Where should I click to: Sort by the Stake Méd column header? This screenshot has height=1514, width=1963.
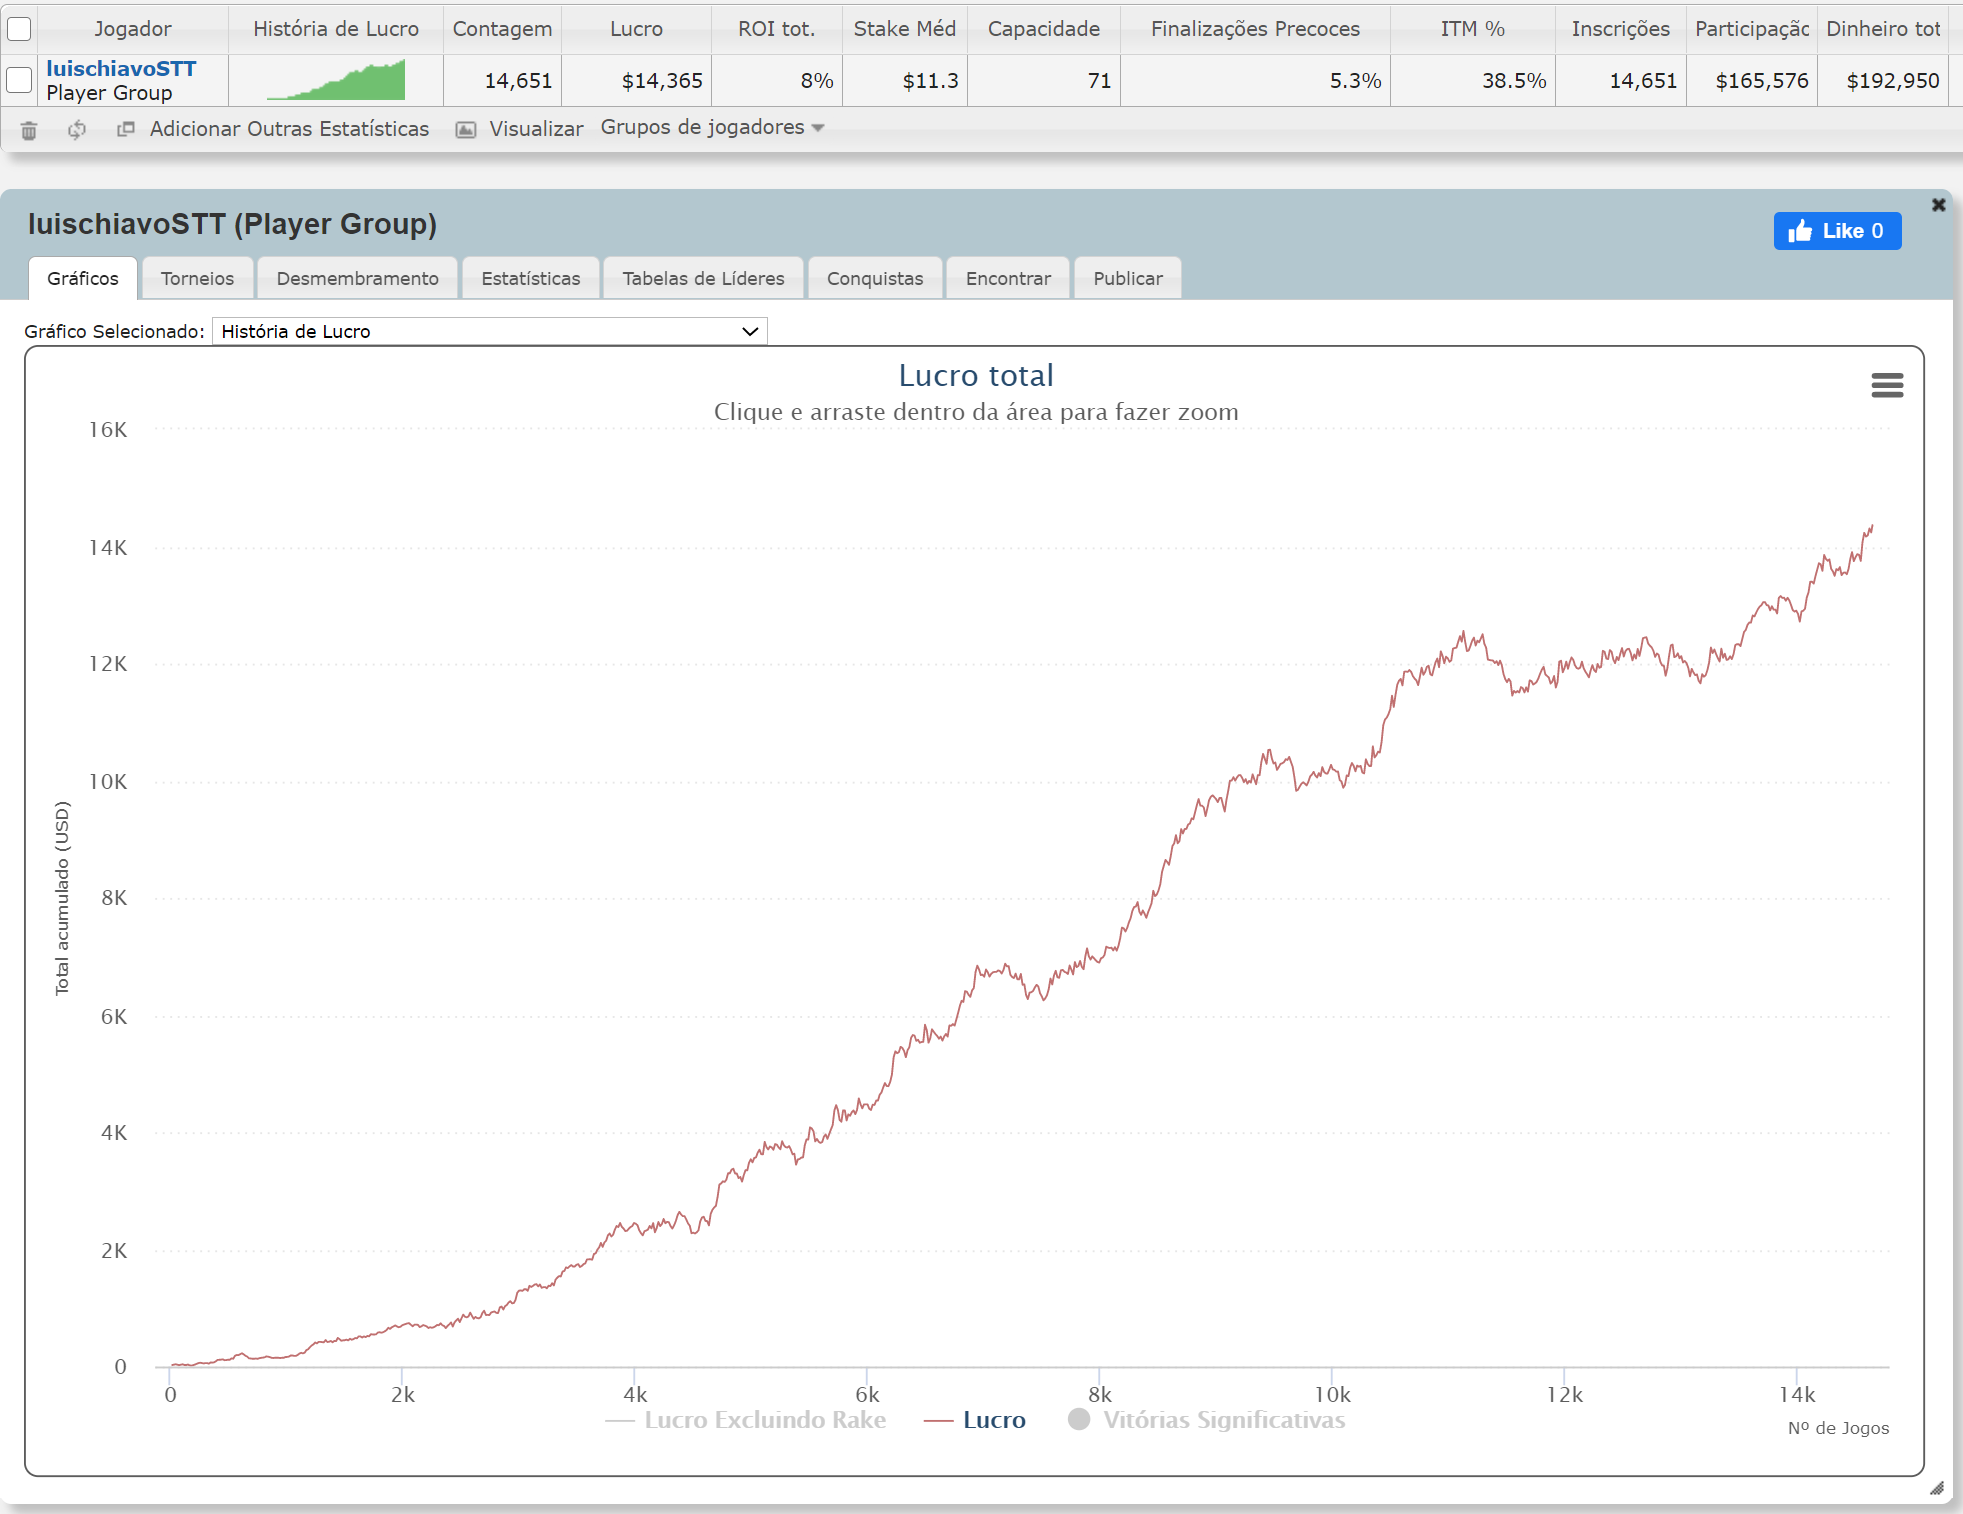click(x=904, y=29)
